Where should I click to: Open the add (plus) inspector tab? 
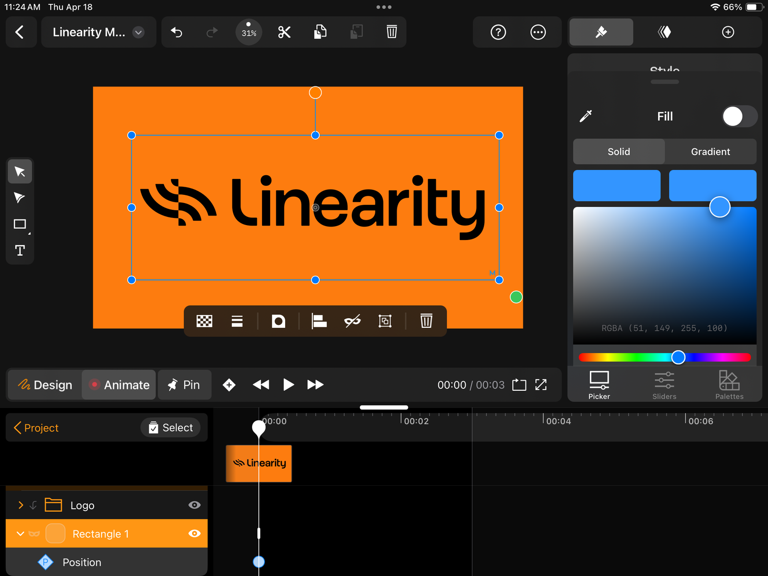point(728,32)
